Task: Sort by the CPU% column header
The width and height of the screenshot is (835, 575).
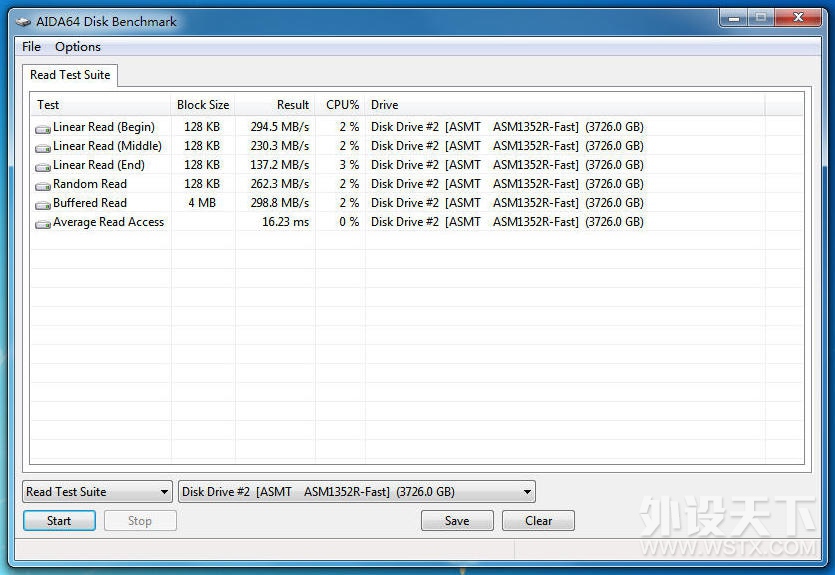Action: click(340, 105)
